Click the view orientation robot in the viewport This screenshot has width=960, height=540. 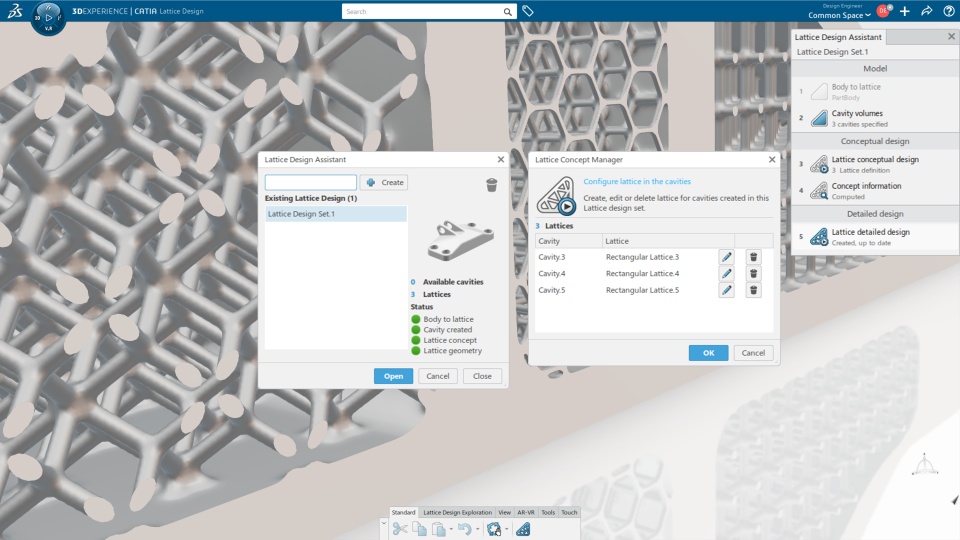pos(924,465)
